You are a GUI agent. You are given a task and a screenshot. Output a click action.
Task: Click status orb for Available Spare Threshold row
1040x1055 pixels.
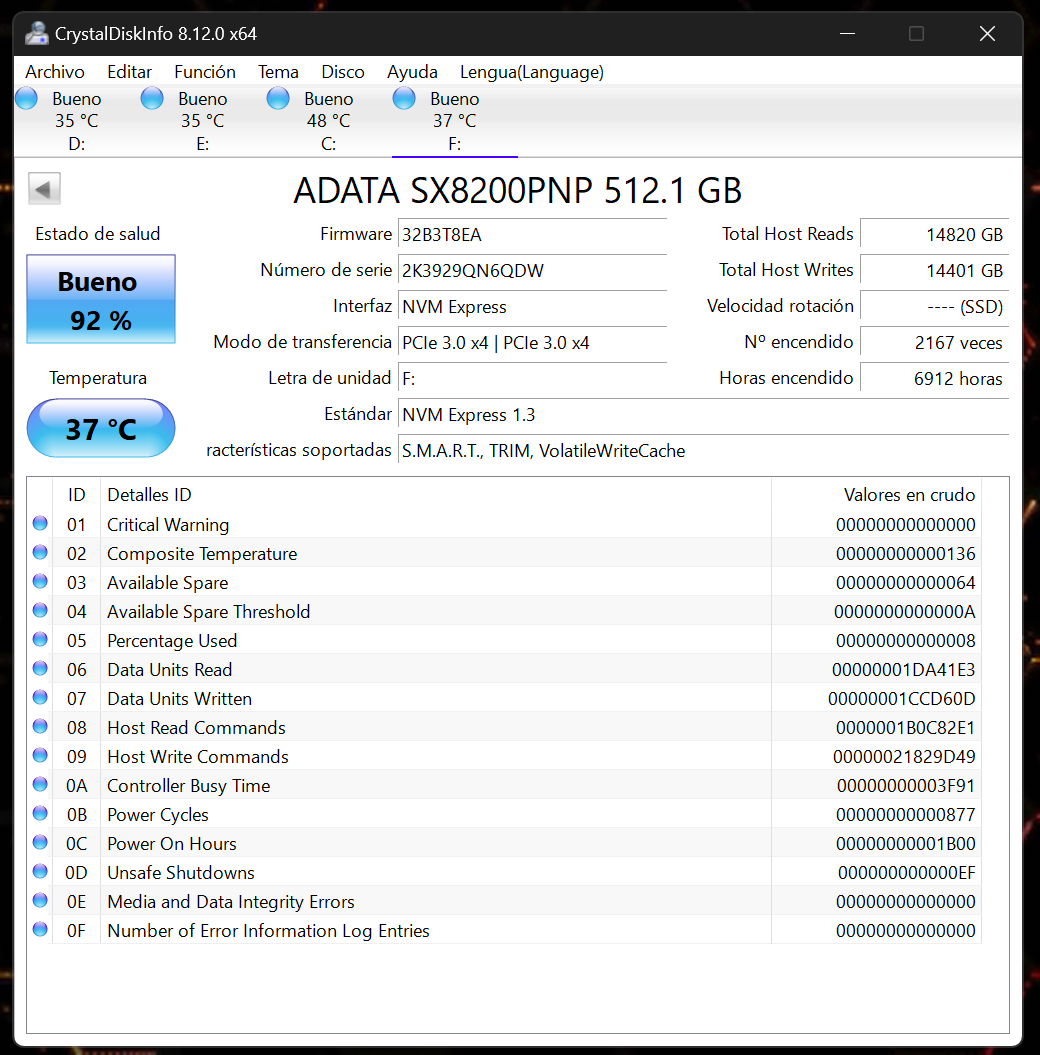[40, 610]
